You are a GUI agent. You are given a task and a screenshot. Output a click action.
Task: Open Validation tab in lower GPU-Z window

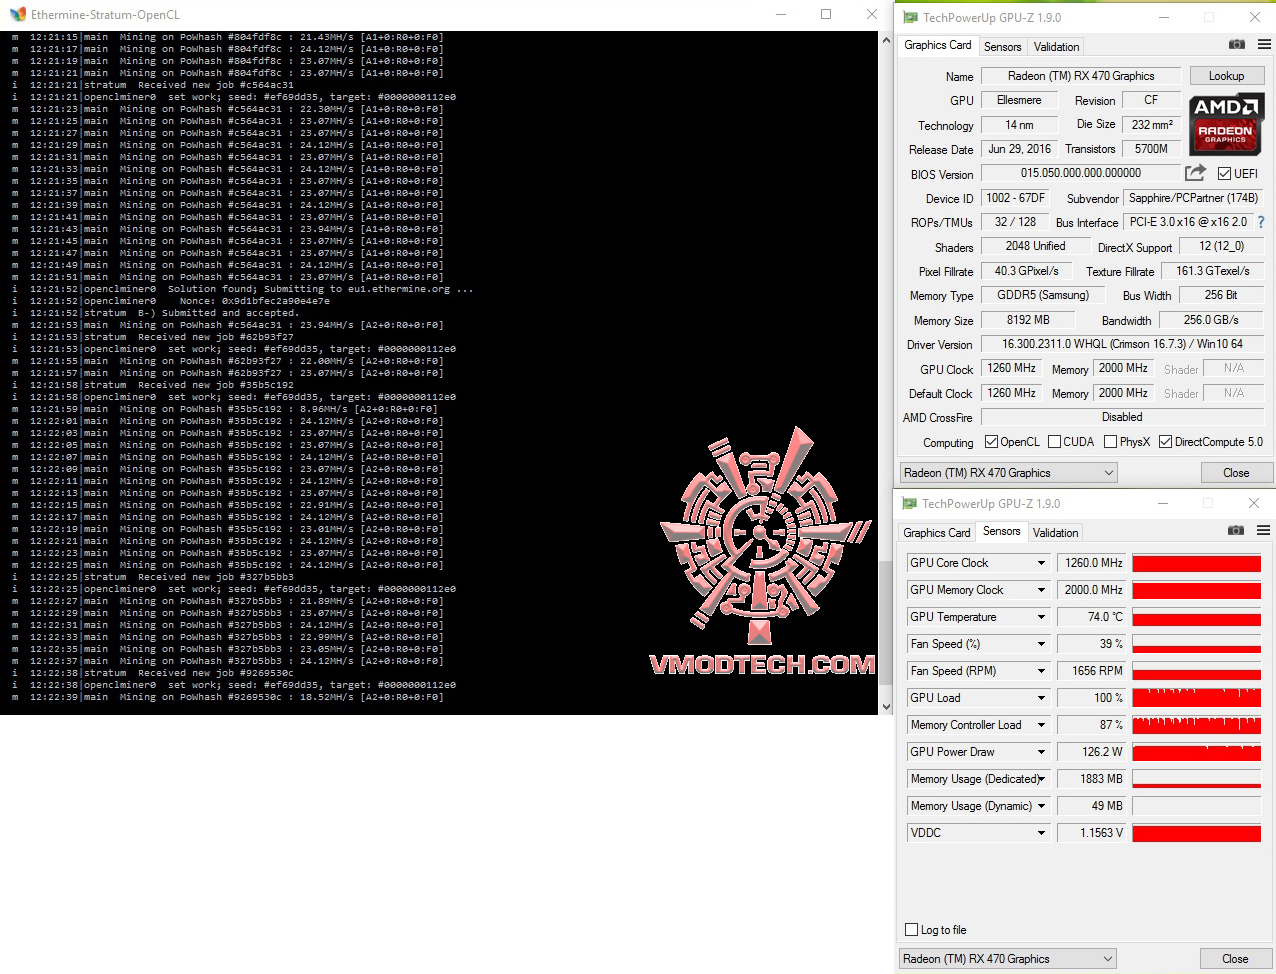(1055, 533)
